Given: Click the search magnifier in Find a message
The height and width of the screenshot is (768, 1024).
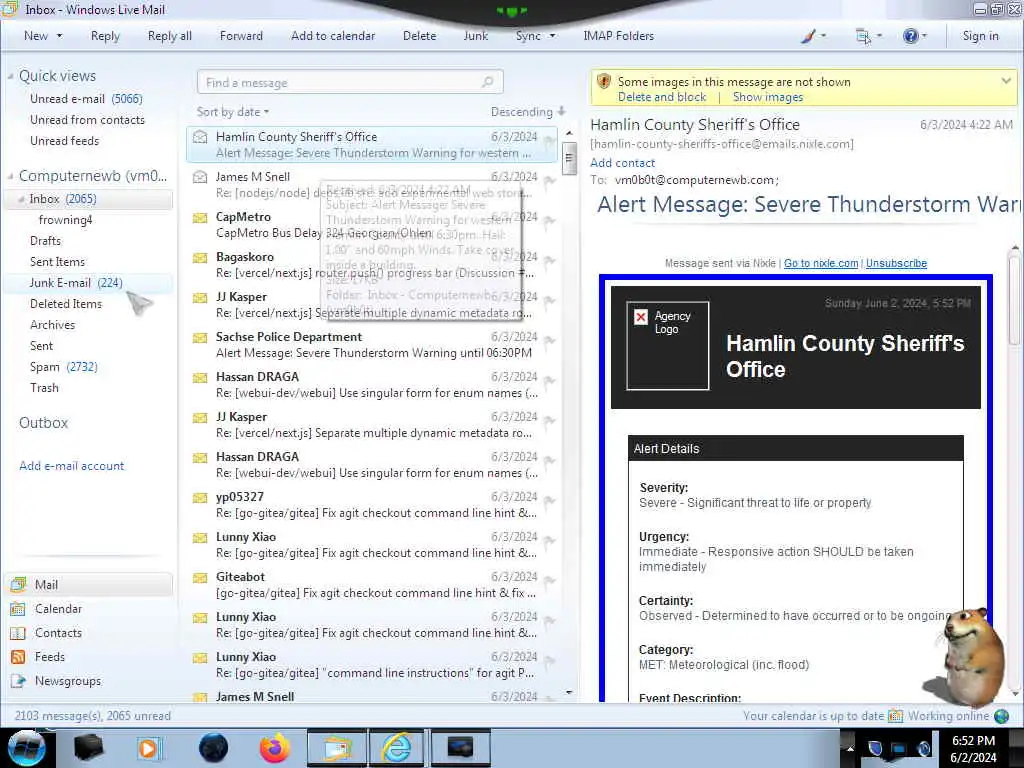Looking at the screenshot, I should tap(487, 82).
